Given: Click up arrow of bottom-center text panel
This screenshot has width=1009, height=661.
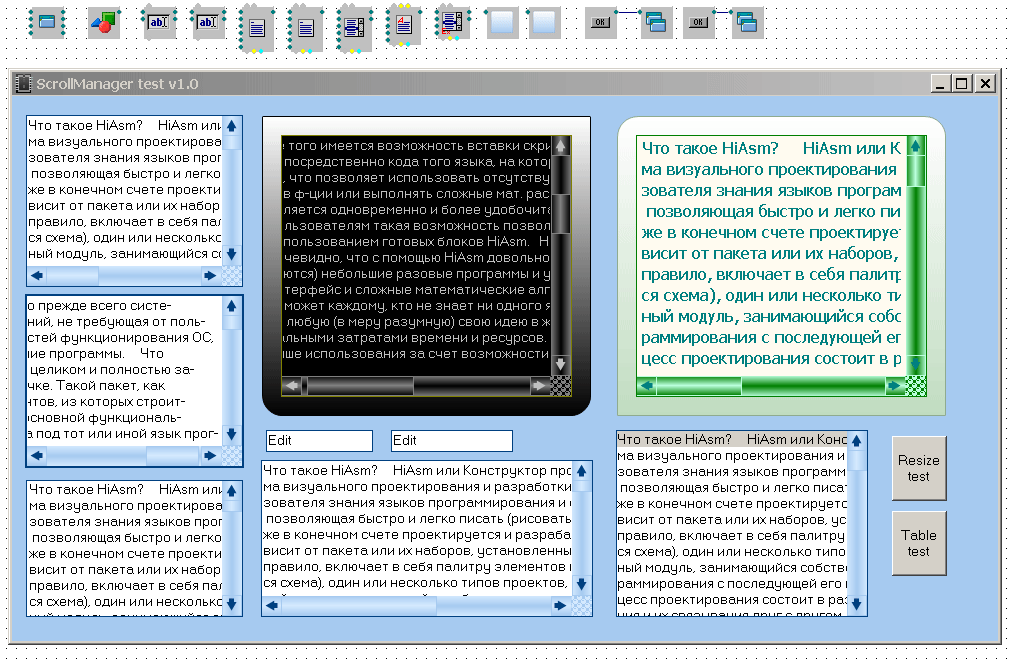Looking at the screenshot, I should click(582, 471).
